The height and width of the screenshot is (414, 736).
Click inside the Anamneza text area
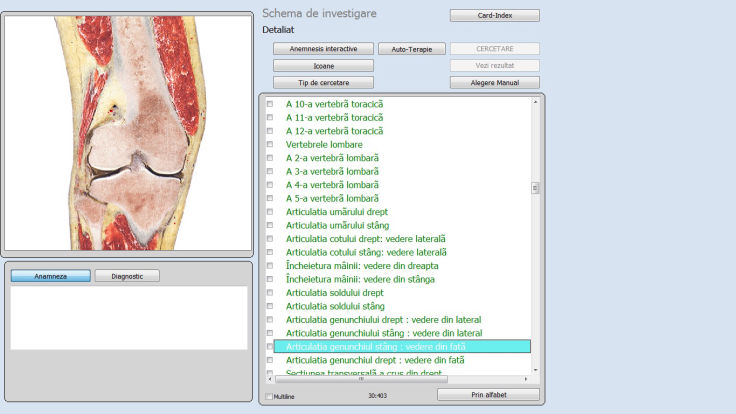click(x=128, y=318)
